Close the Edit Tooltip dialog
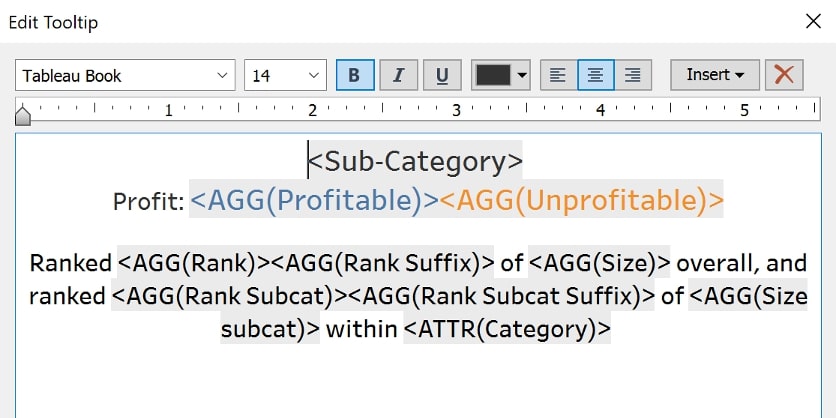Image resolution: width=836 pixels, height=418 pixels. pos(813,21)
